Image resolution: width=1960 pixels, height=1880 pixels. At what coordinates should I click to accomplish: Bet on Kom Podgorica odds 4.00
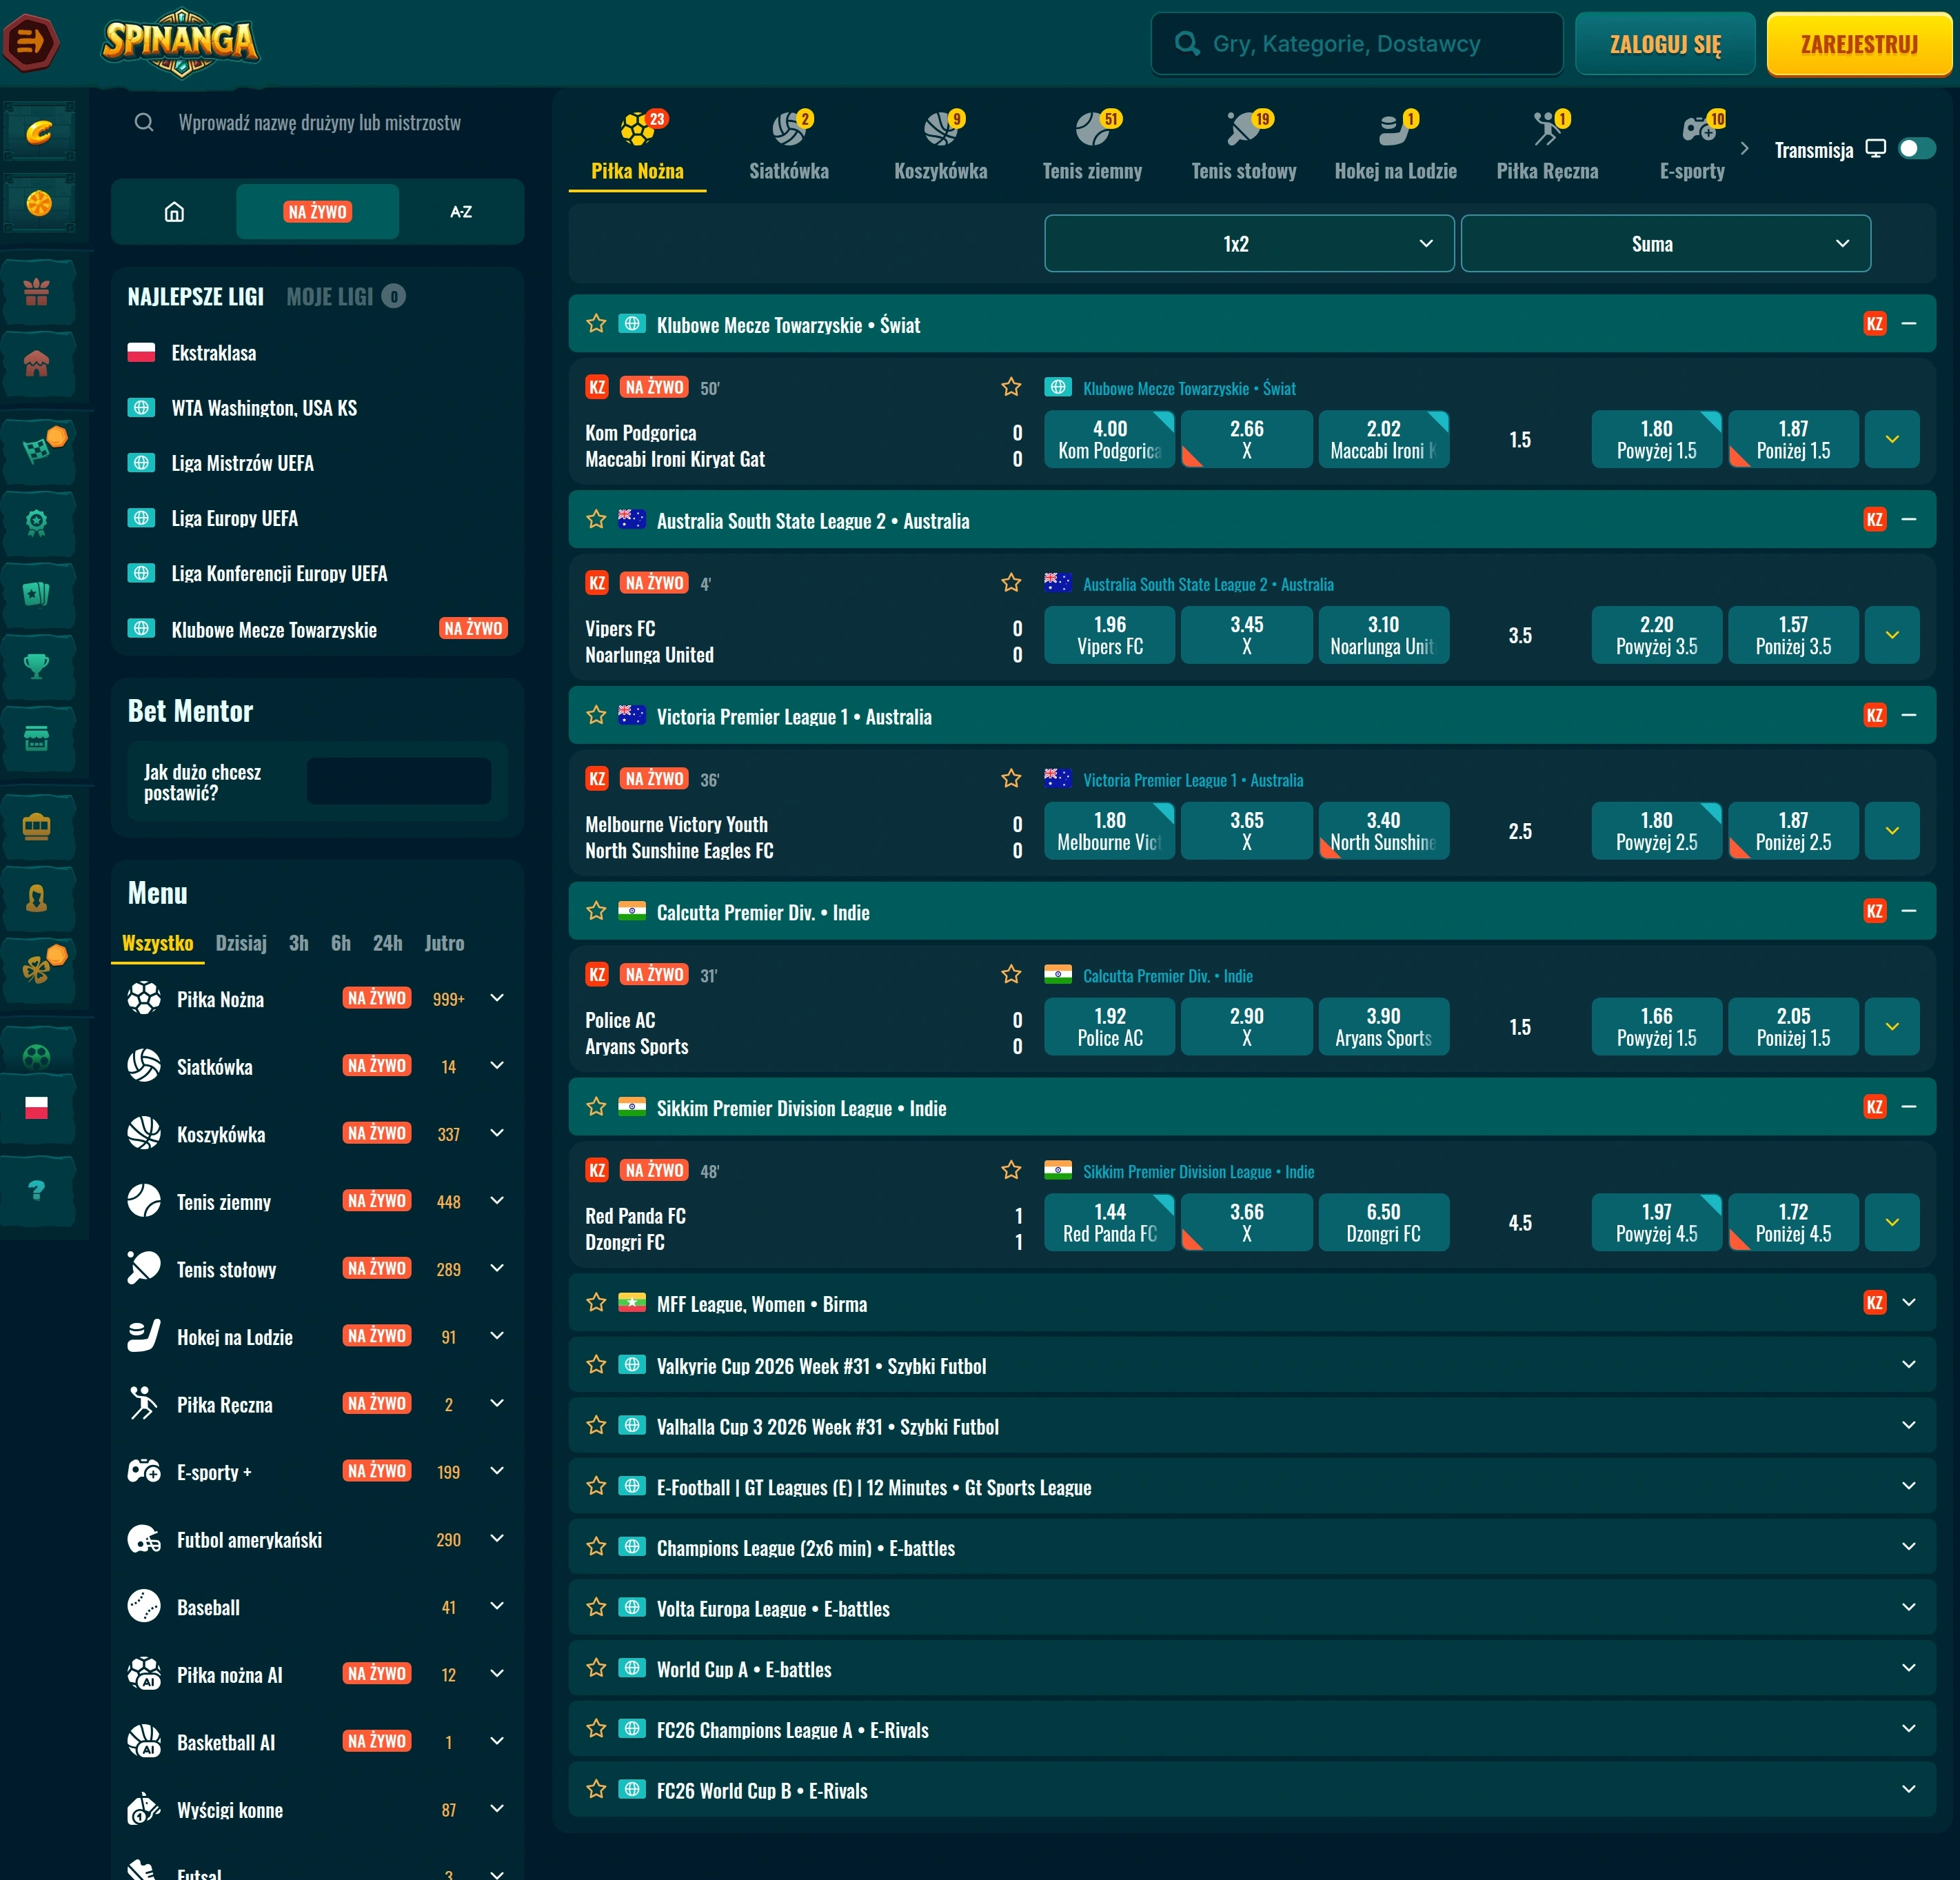1109,439
